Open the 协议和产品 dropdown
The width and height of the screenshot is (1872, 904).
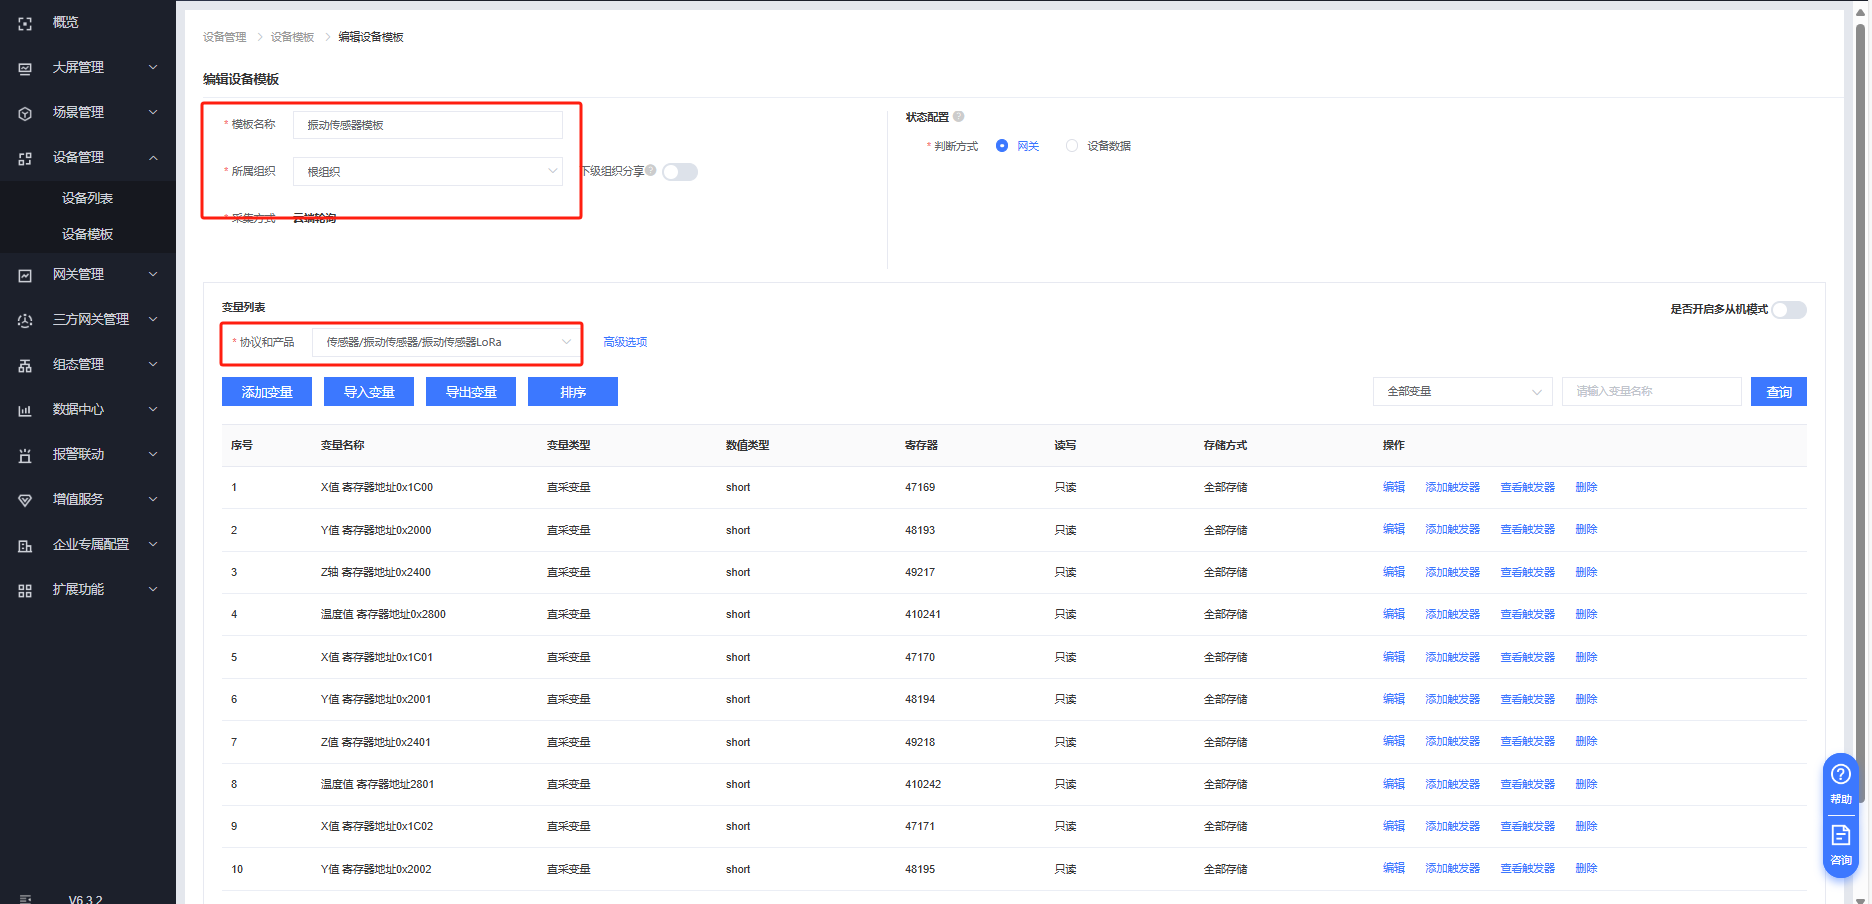pos(446,342)
